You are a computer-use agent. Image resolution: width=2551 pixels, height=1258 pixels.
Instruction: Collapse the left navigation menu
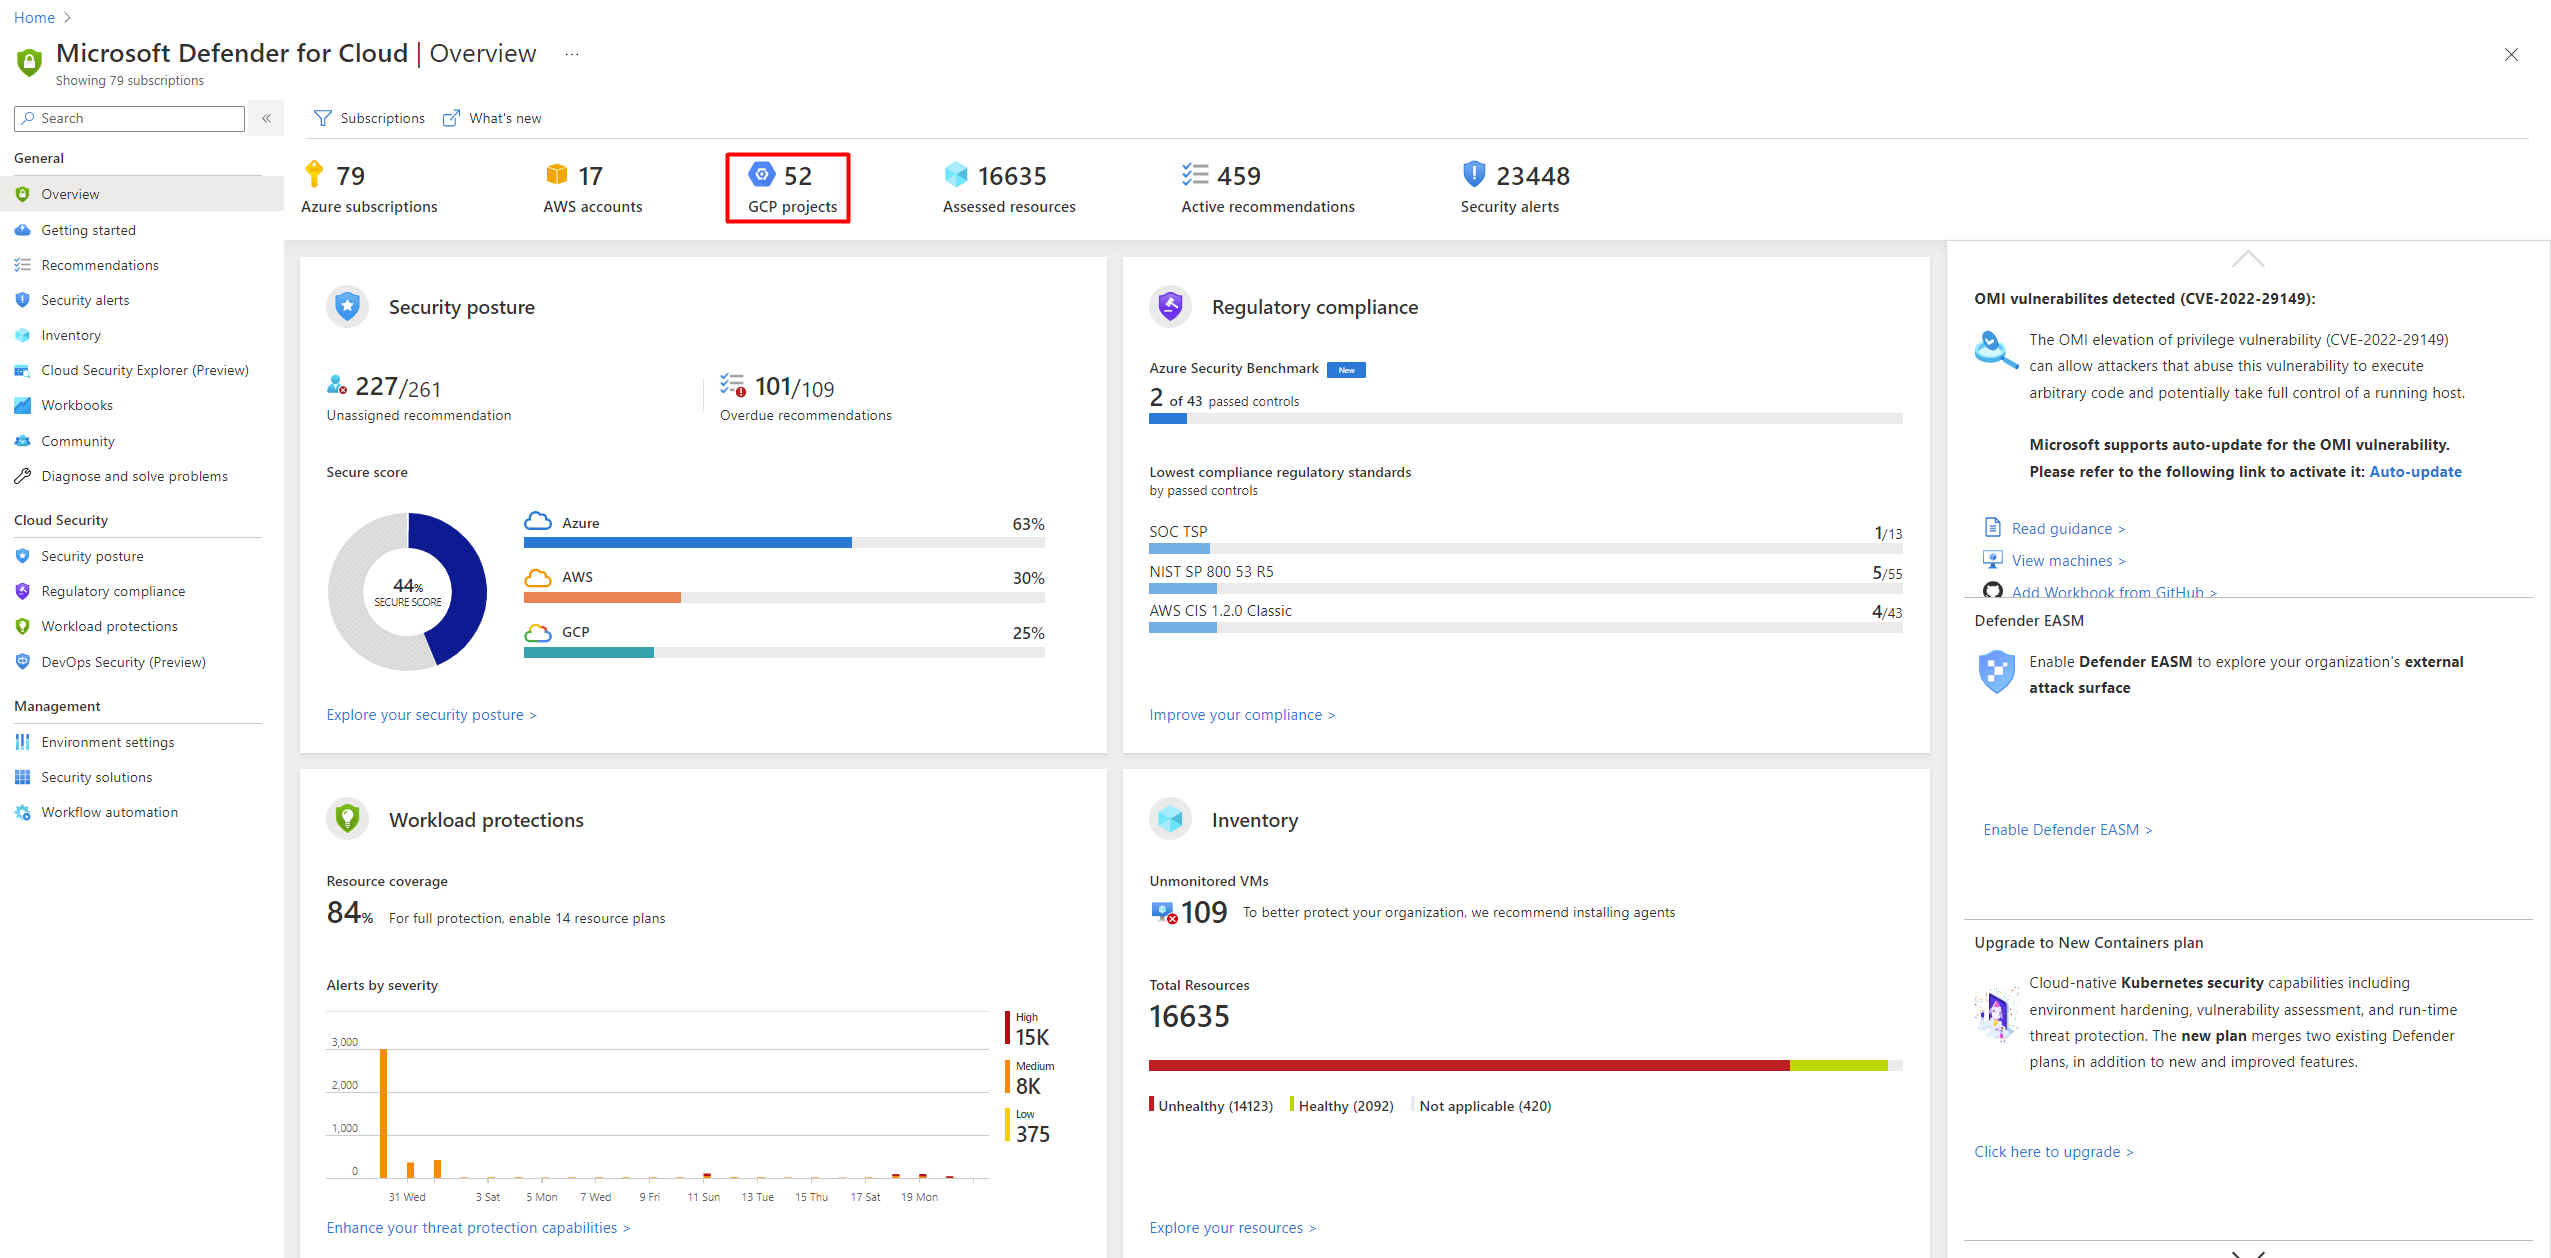pos(267,118)
